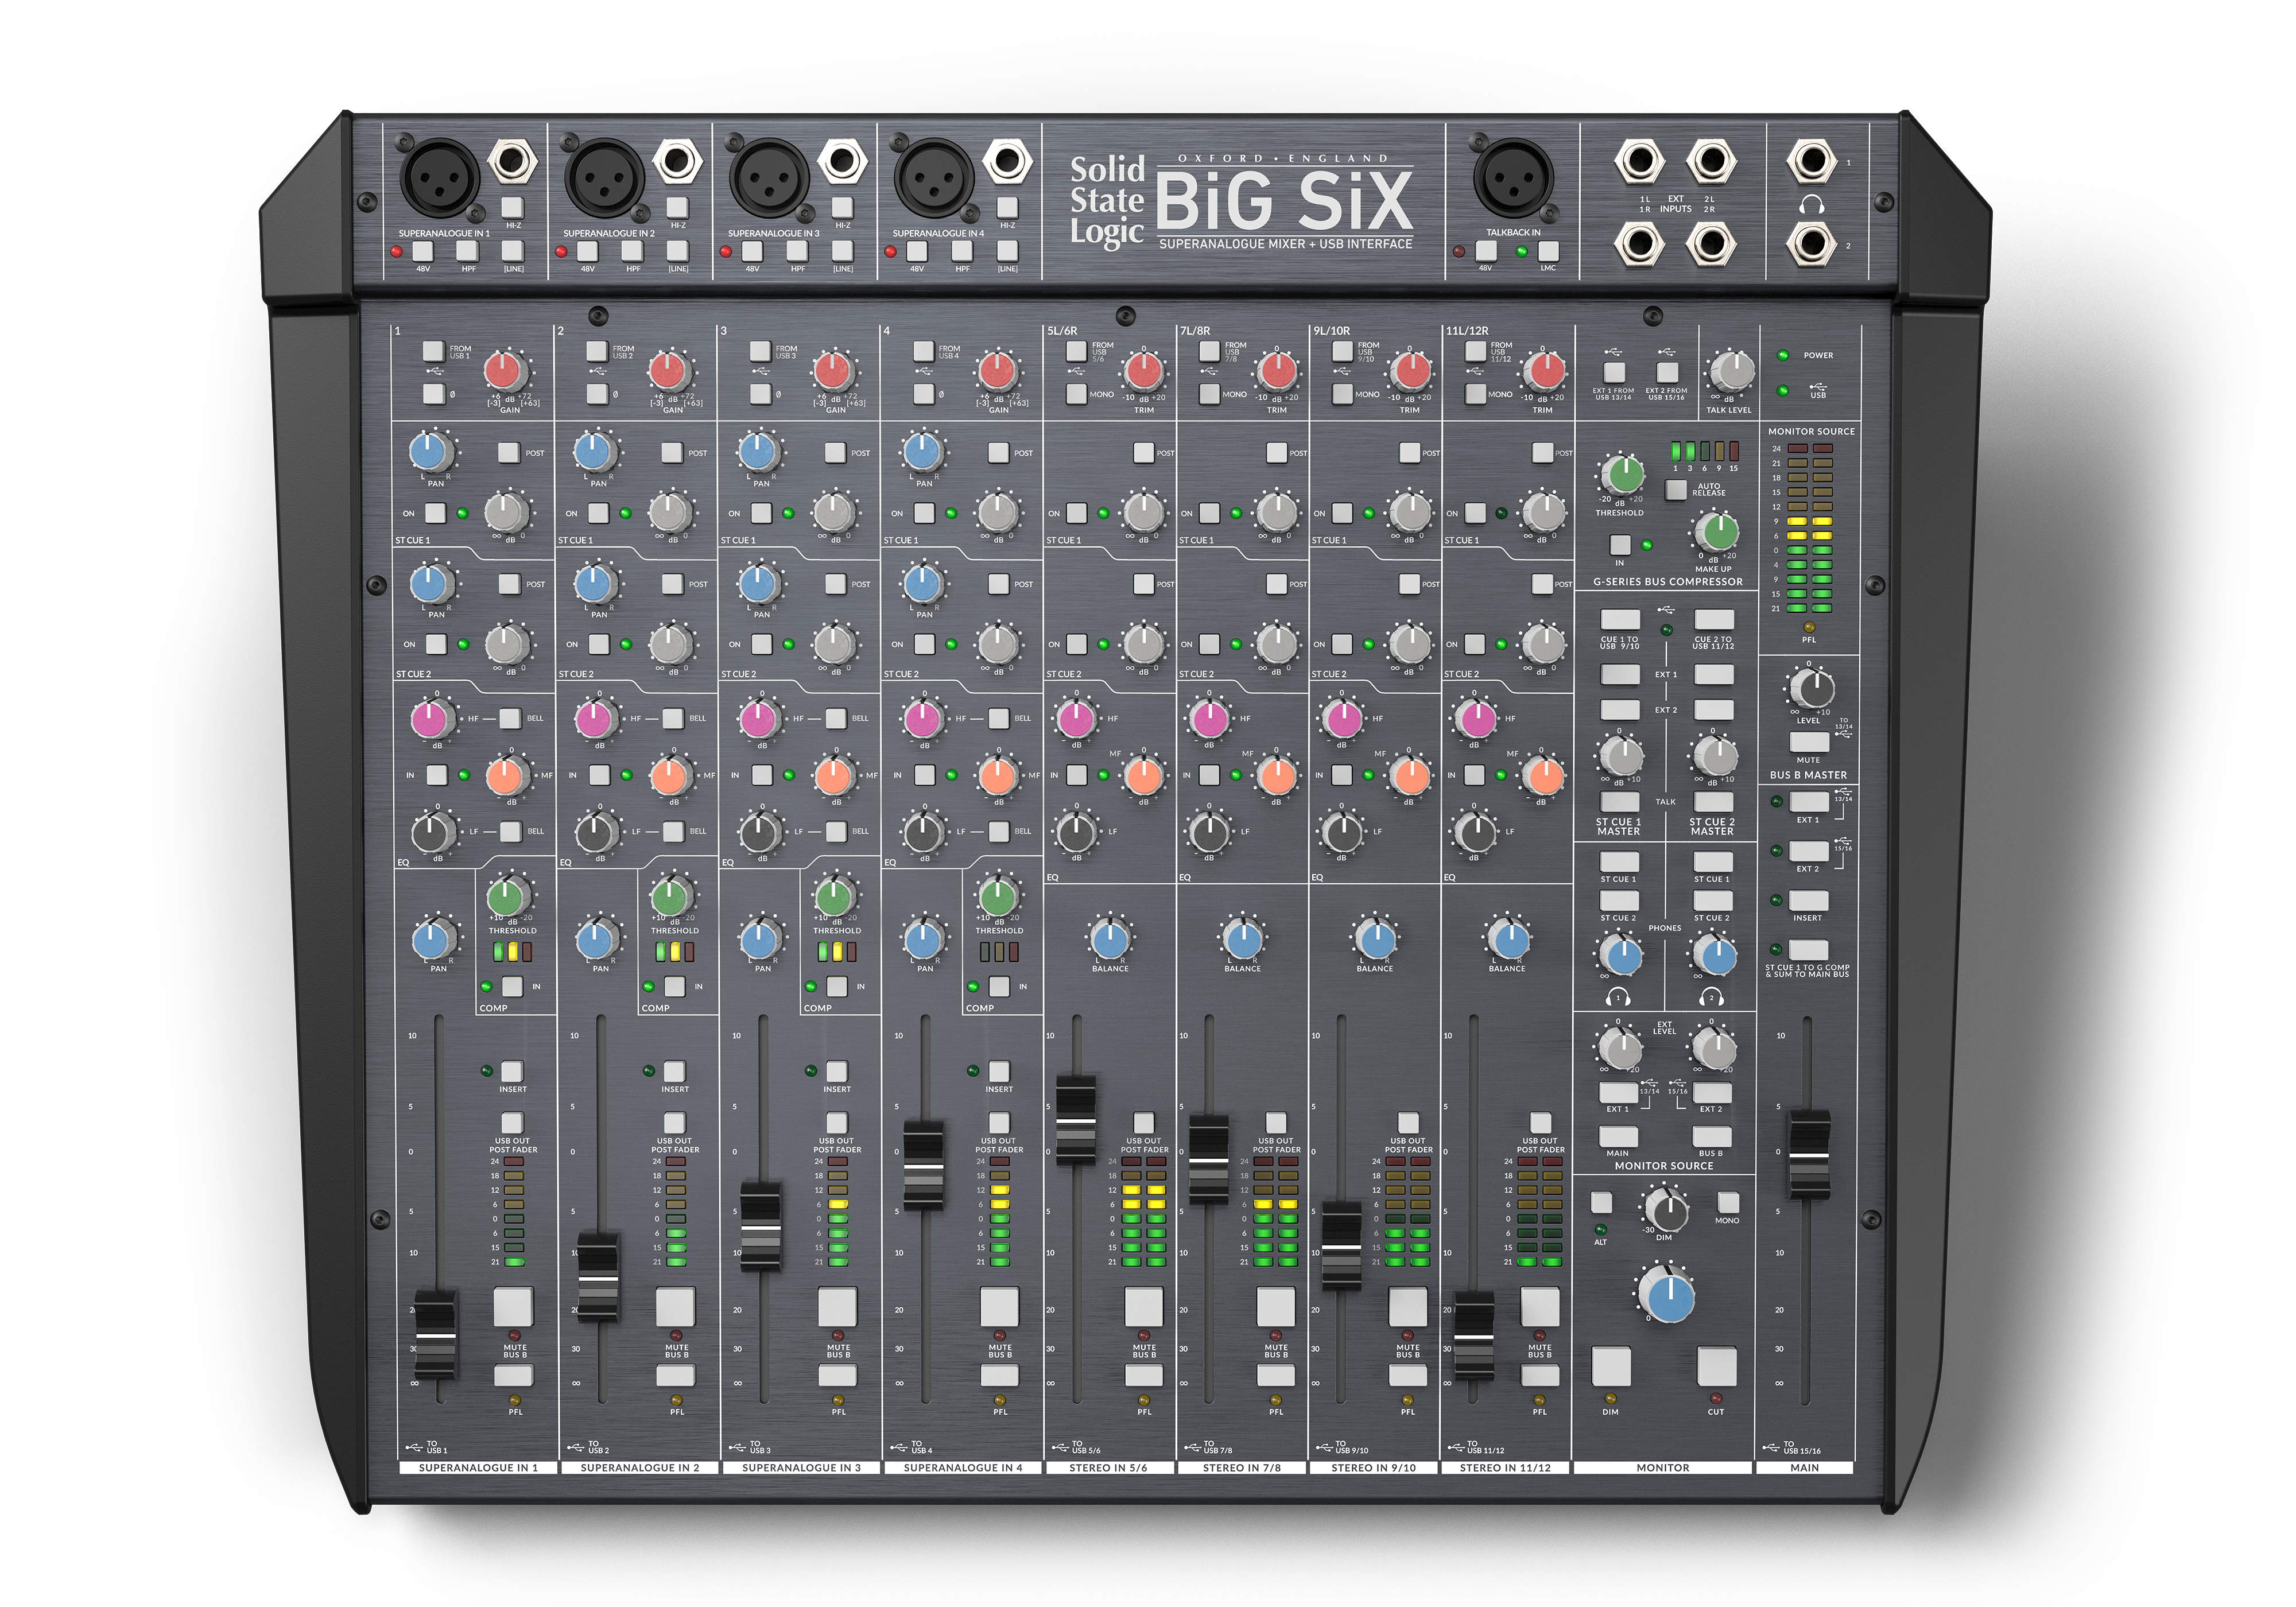
Task: Toggle the MONO monitor switch
Action: point(1727,1201)
